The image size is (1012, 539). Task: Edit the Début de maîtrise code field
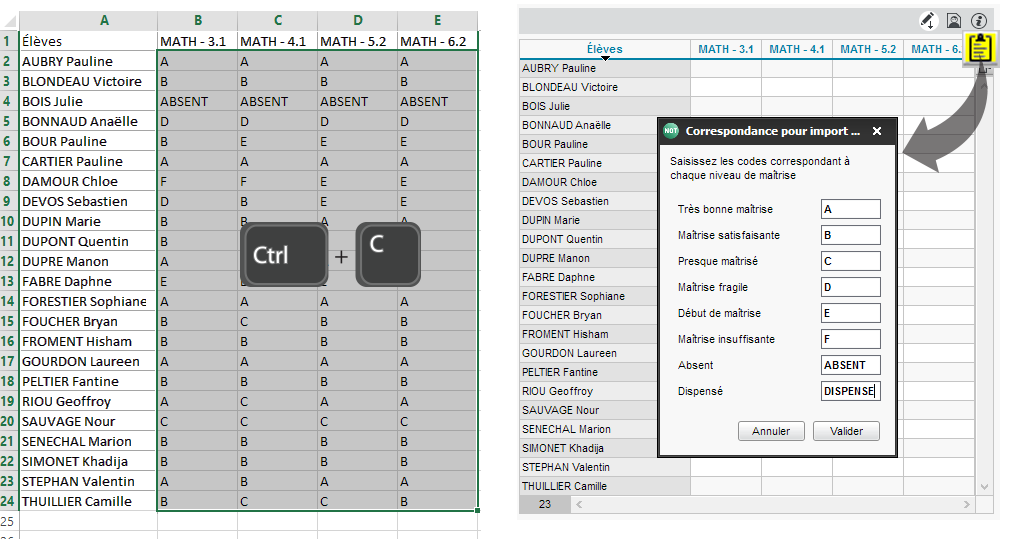click(x=851, y=313)
